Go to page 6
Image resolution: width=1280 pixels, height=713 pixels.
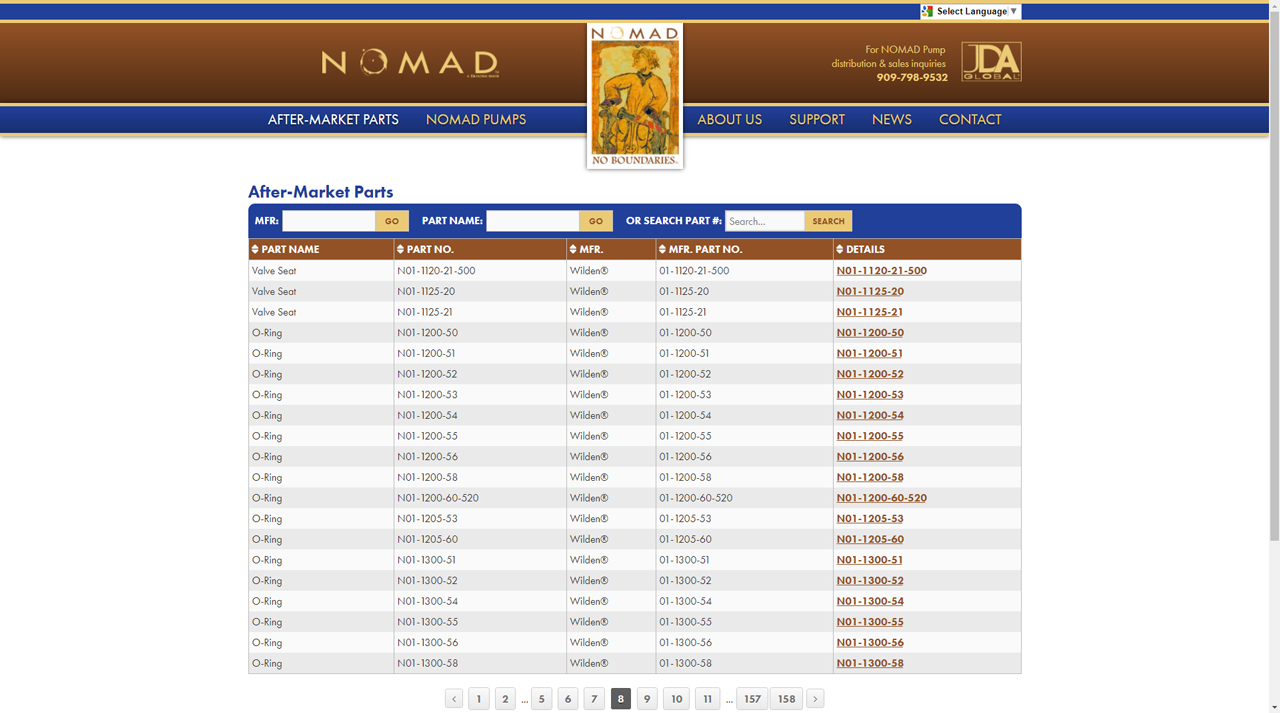pos(568,699)
